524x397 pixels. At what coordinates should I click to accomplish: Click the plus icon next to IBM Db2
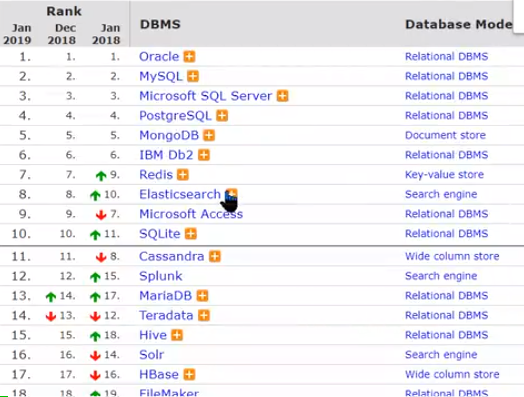click(x=204, y=155)
